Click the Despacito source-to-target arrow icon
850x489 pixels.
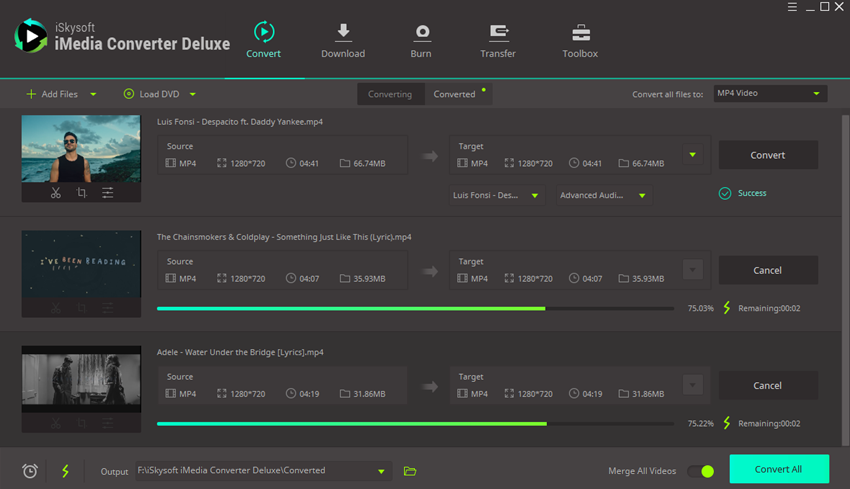pos(430,157)
